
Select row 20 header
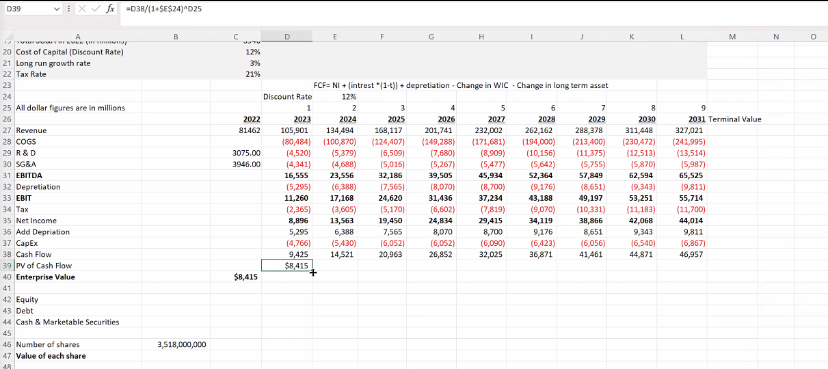click(7, 52)
